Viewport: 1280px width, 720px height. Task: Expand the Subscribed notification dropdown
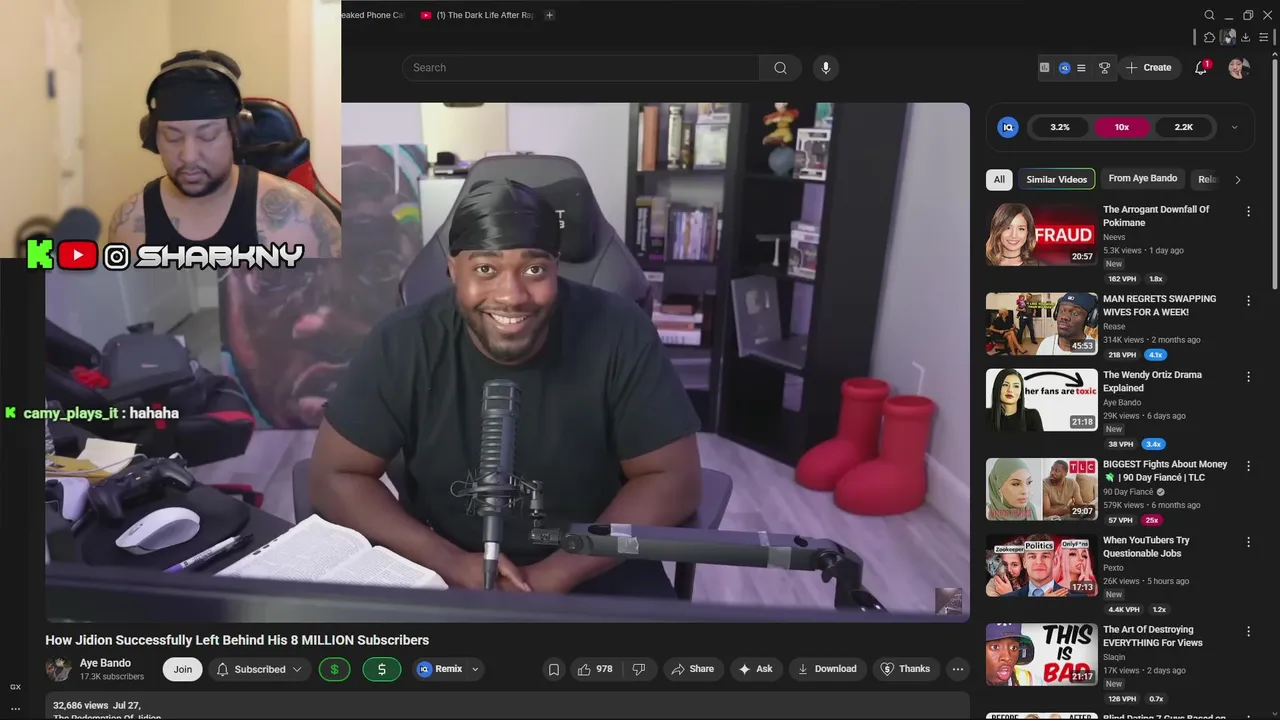pos(297,669)
